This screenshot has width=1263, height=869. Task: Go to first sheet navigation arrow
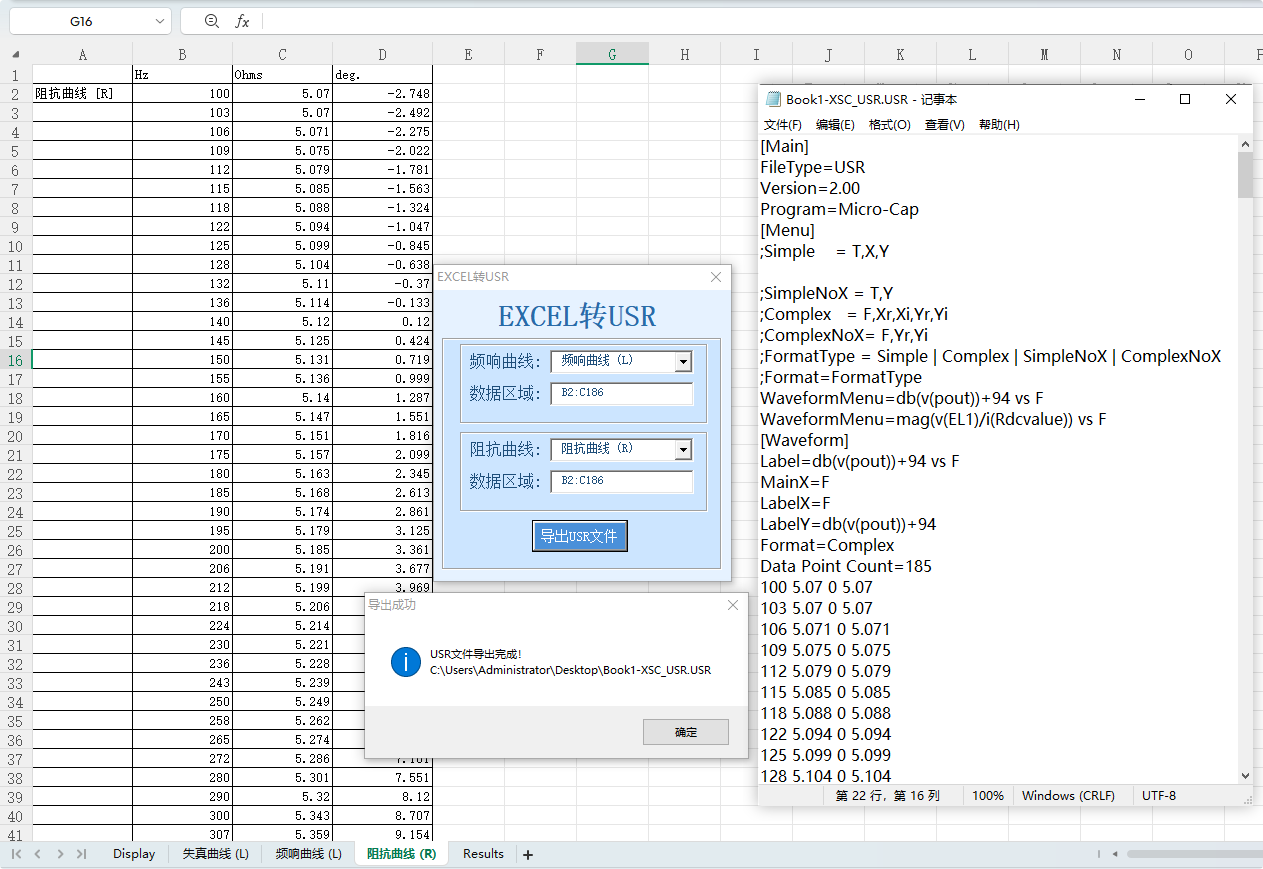click(x=17, y=854)
